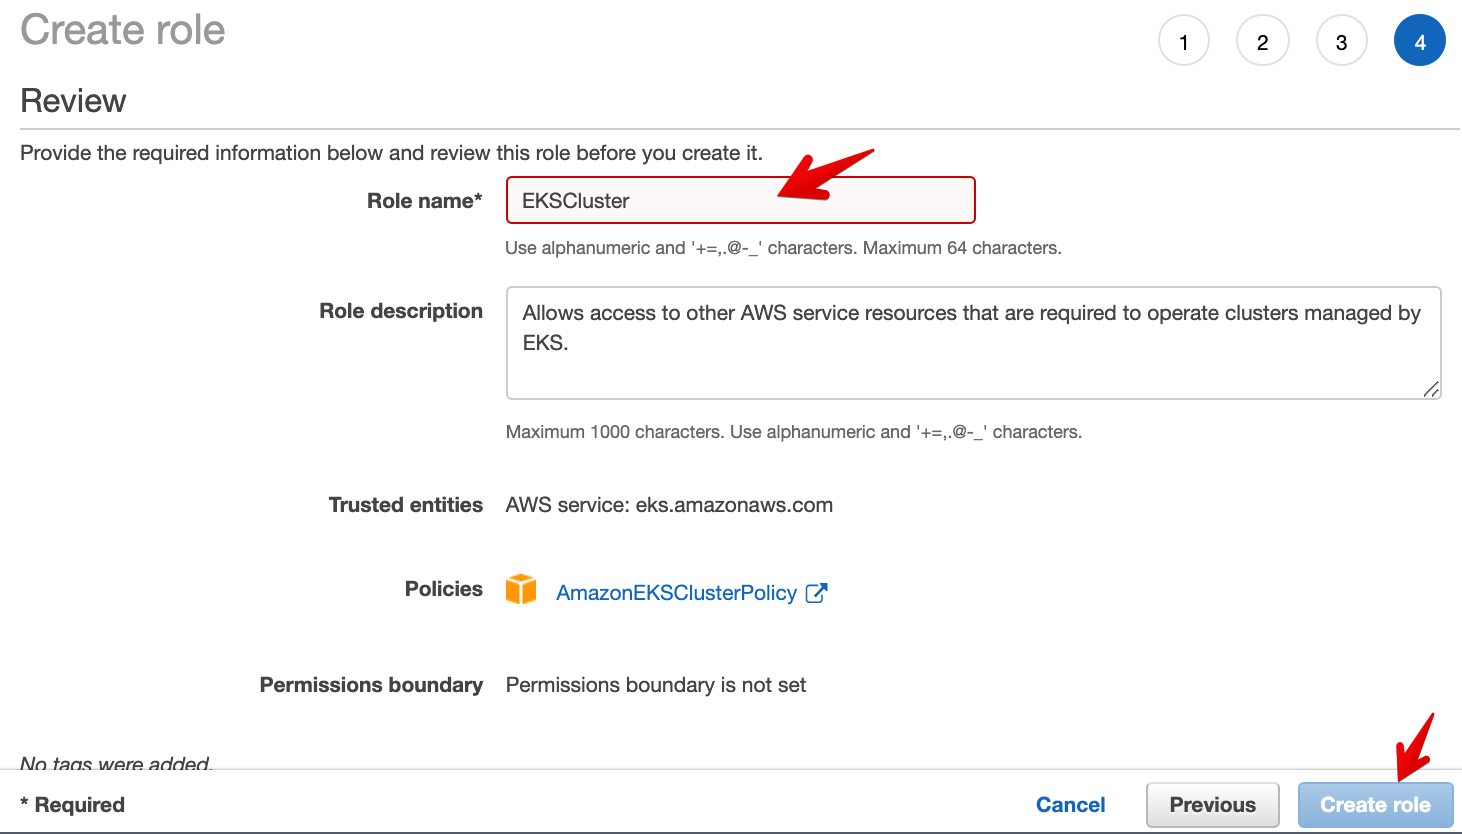Click the orange policy cube icon
Screen dimensions: 1462x834
[521, 590]
